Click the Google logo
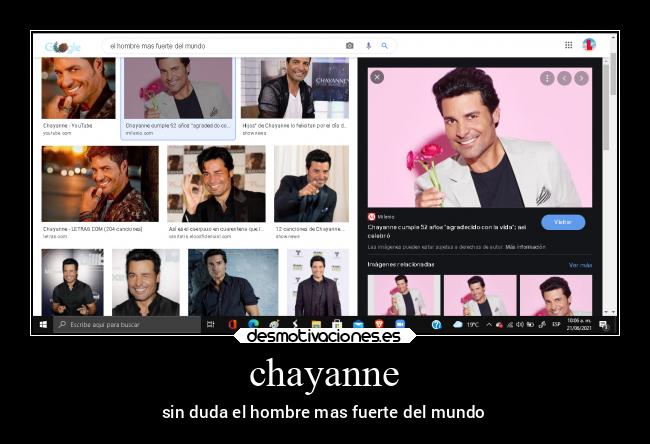Viewport: 650px width, 444px height. coord(63,47)
